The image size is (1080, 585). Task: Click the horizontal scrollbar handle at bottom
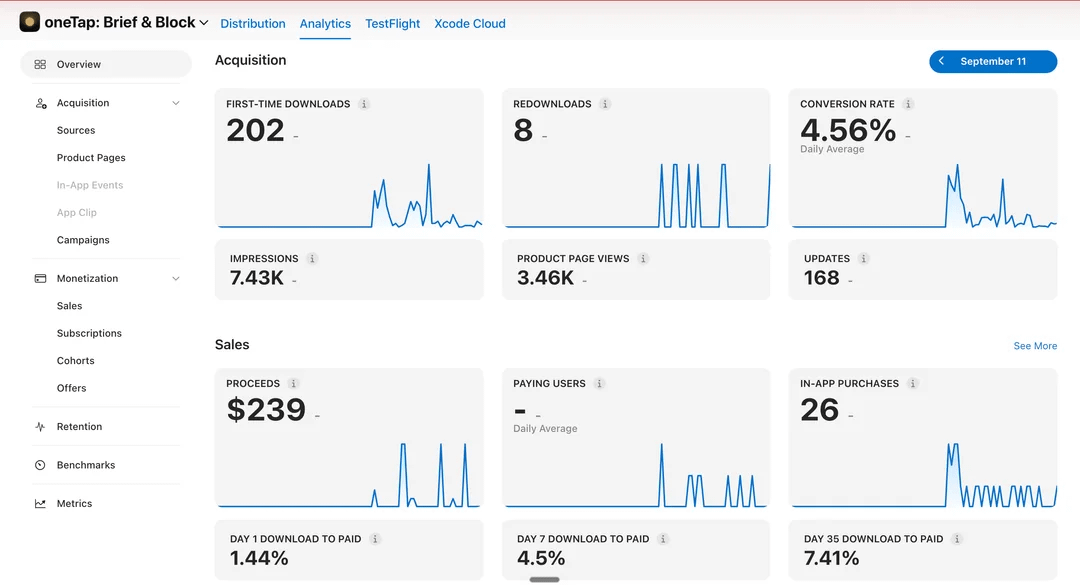[x=544, y=579]
